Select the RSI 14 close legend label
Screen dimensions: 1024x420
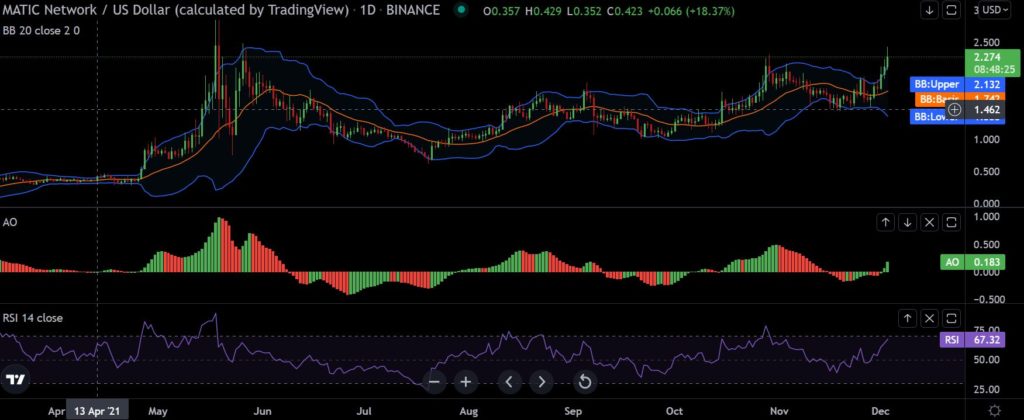pyautogui.click(x=33, y=318)
